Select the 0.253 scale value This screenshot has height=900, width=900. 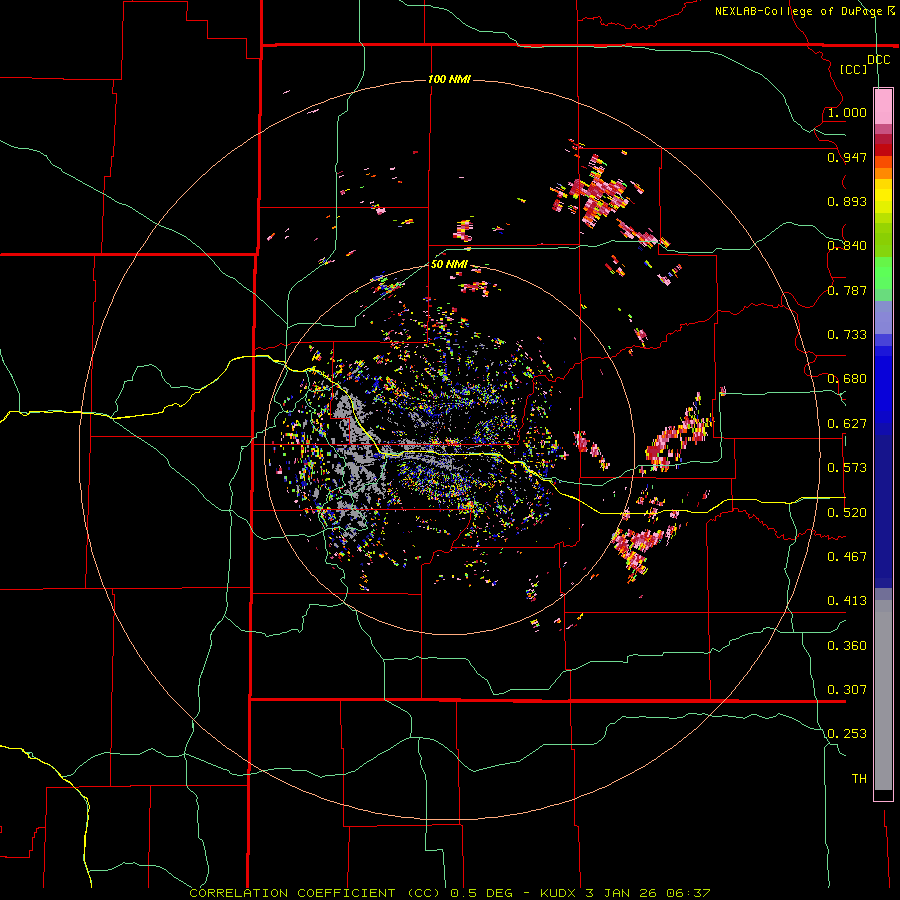tap(847, 734)
